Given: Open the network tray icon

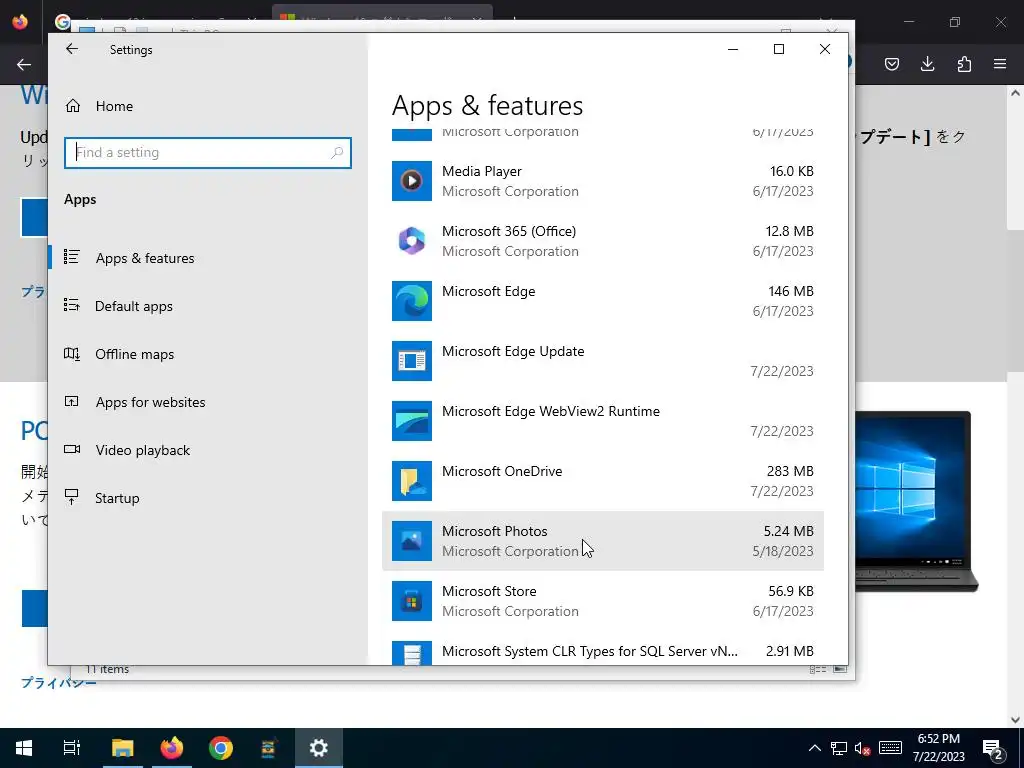Looking at the screenshot, I should [839, 748].
